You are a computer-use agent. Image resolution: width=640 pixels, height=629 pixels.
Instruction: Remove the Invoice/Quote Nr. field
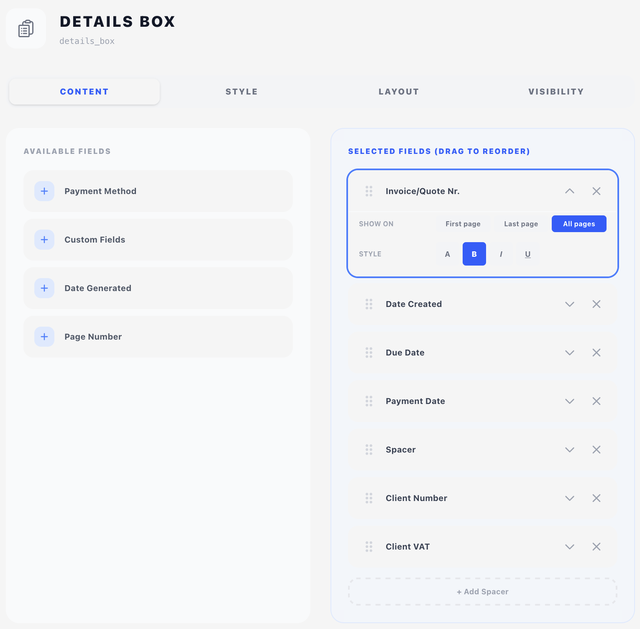(x=596, y=191)
